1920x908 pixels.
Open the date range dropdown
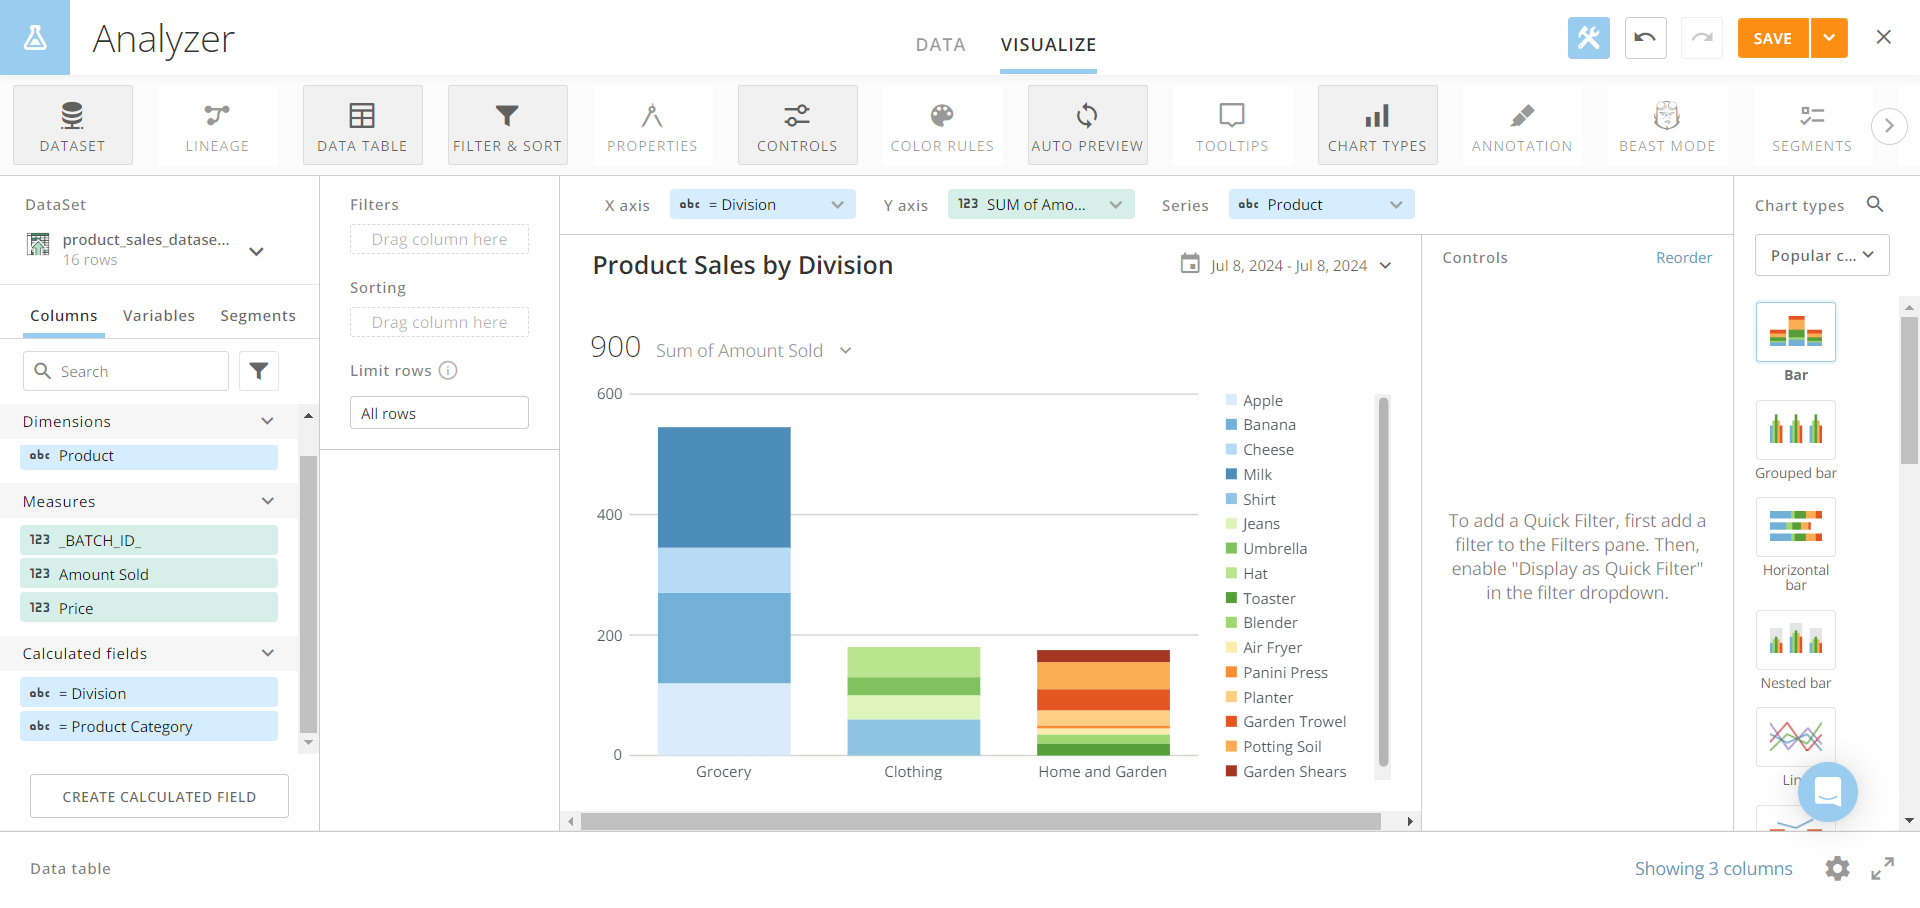coord(1385,265)
